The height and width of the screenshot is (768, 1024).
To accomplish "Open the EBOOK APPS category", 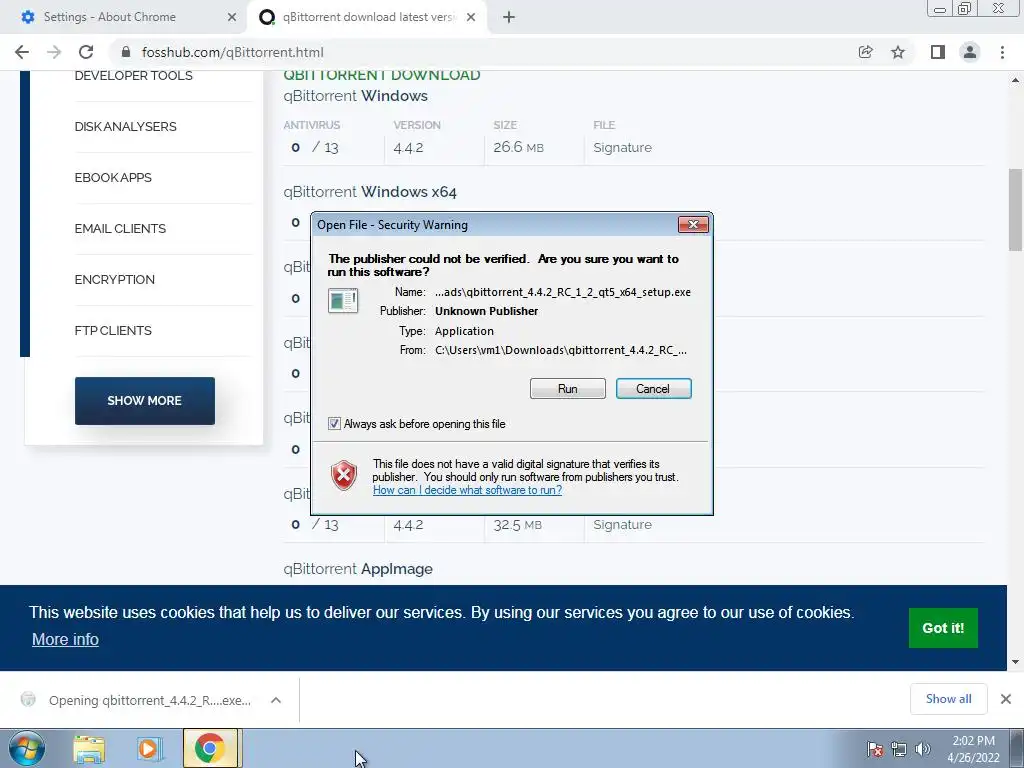I will click(x=113, y=178).
